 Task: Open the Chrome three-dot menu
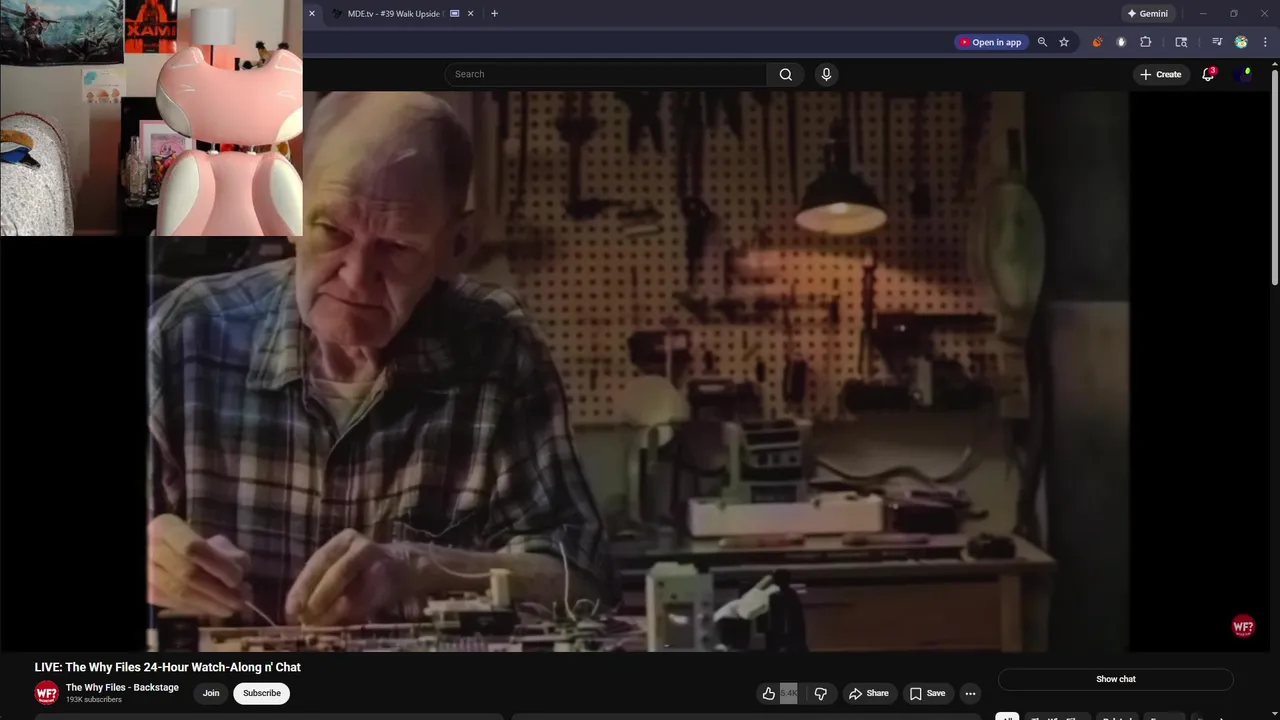pyautogui.click(x=1265, y=42)
